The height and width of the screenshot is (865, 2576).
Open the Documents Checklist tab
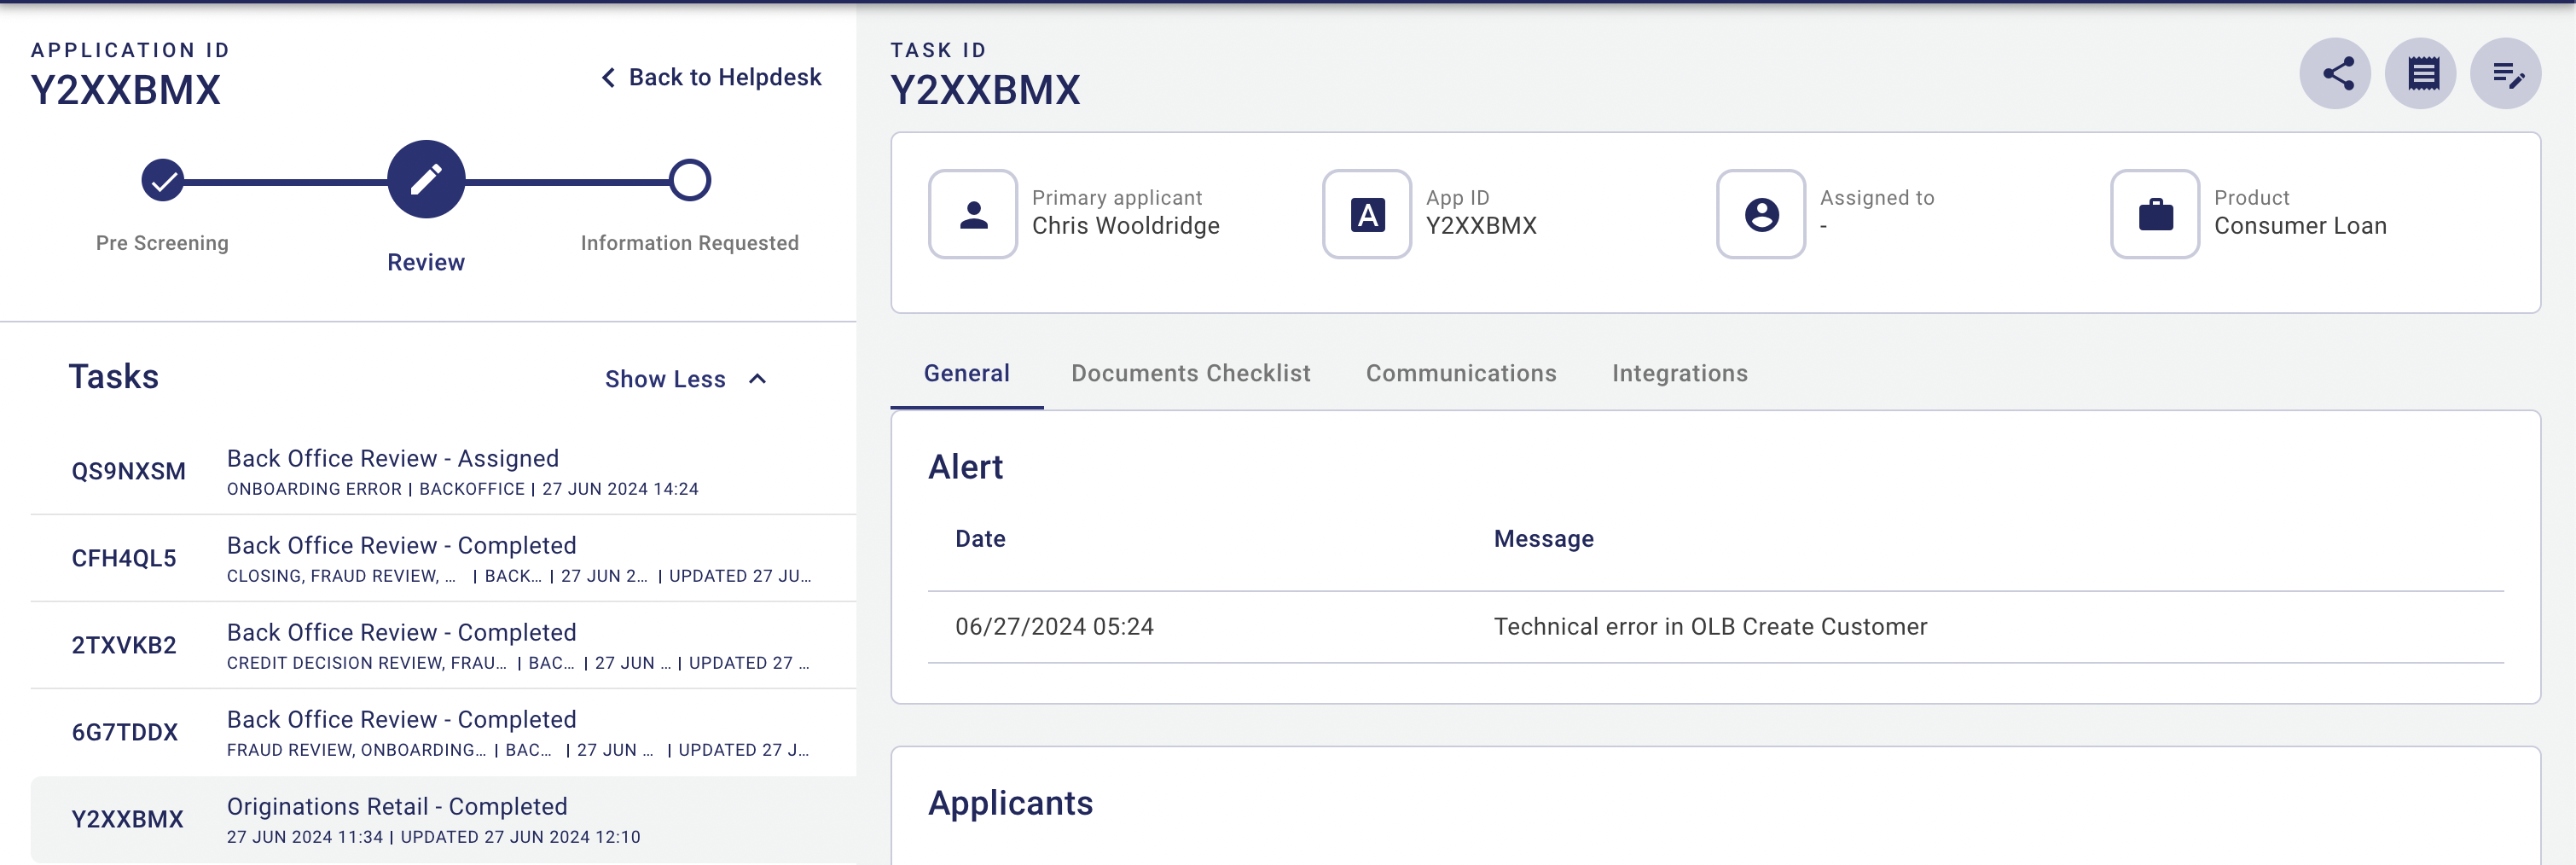pyautogui.click(x=1190, y=373)
